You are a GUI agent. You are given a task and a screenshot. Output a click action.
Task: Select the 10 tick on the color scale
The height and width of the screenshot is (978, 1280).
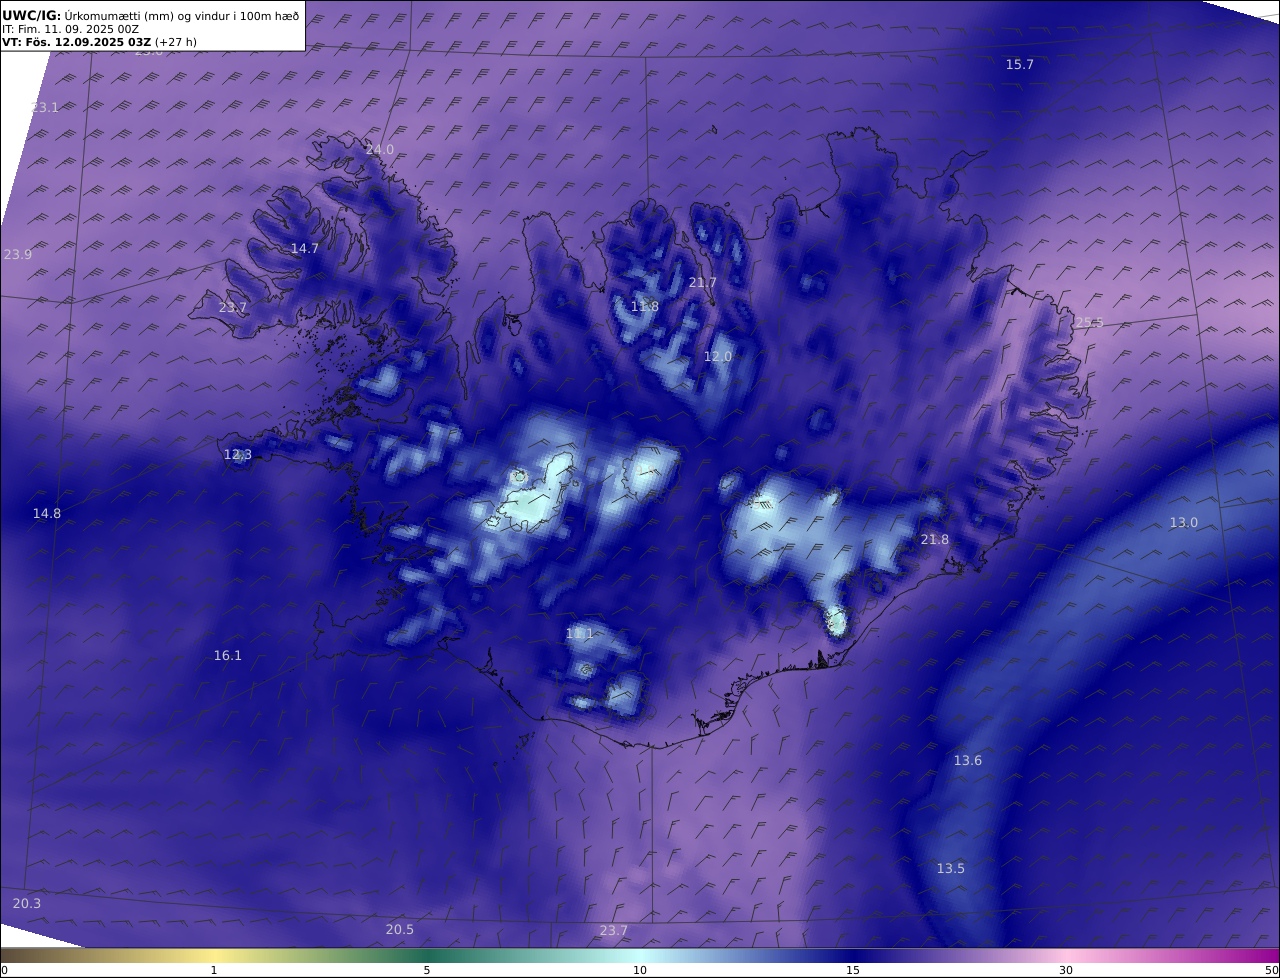640,970
